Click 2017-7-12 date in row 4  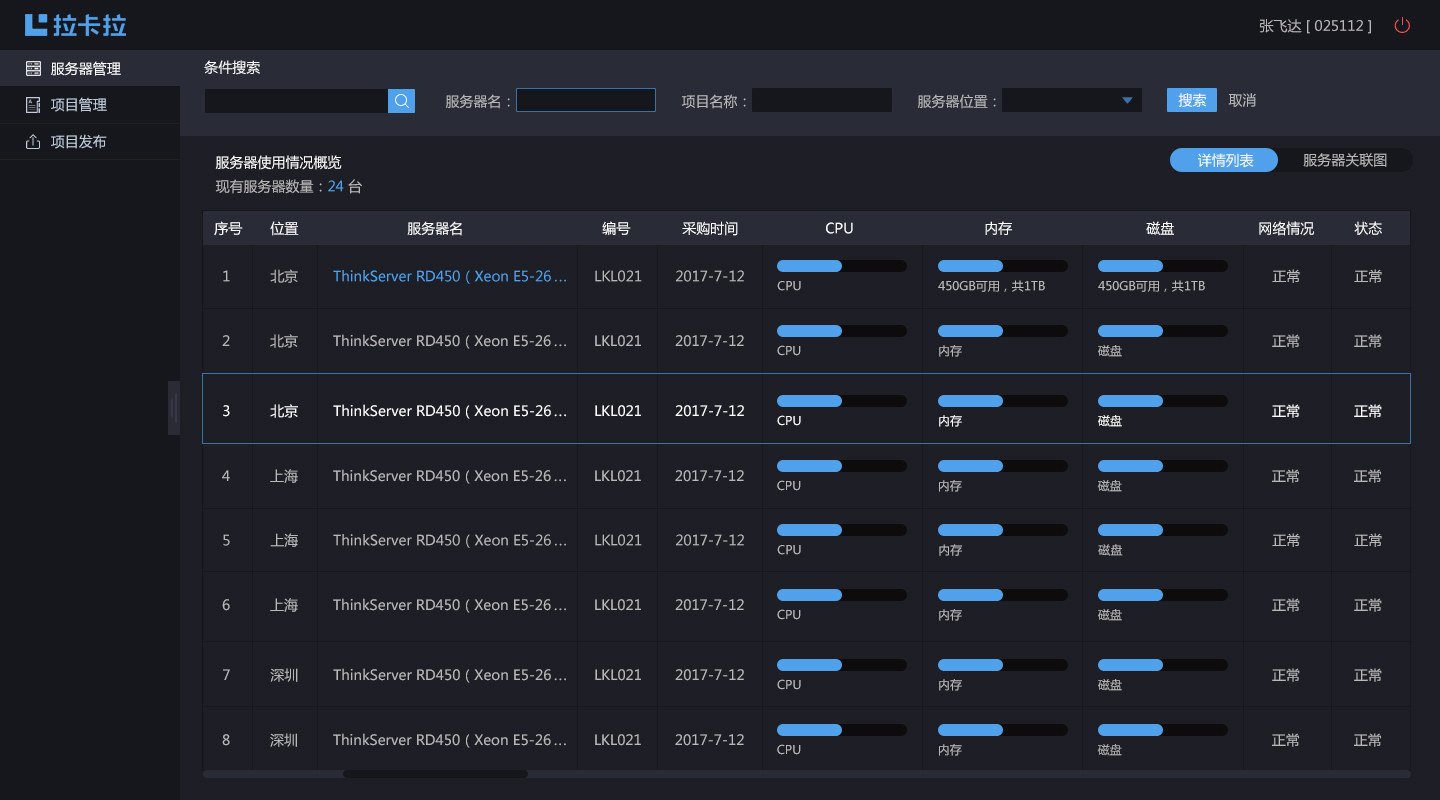tap(710, 476)
